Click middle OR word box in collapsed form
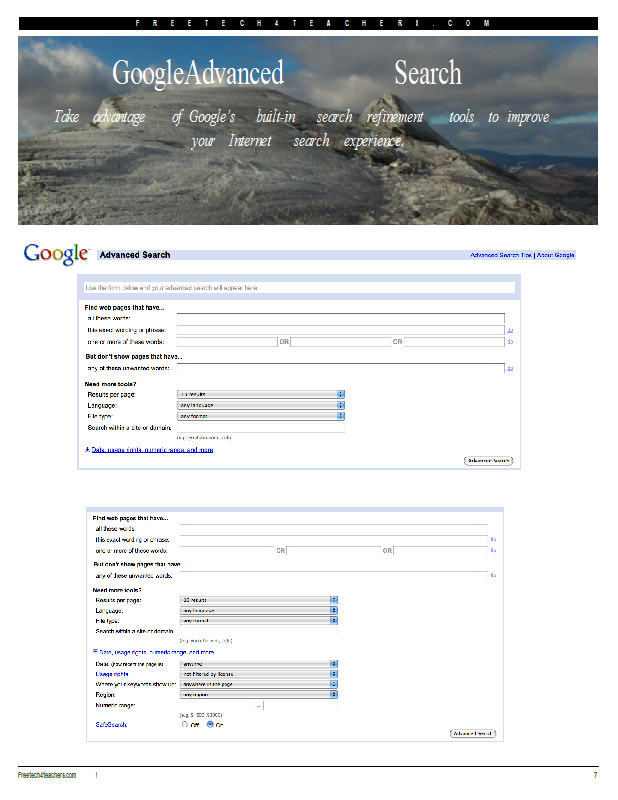The width and height of the screenshot is (618, 800). tap(340, 342)
